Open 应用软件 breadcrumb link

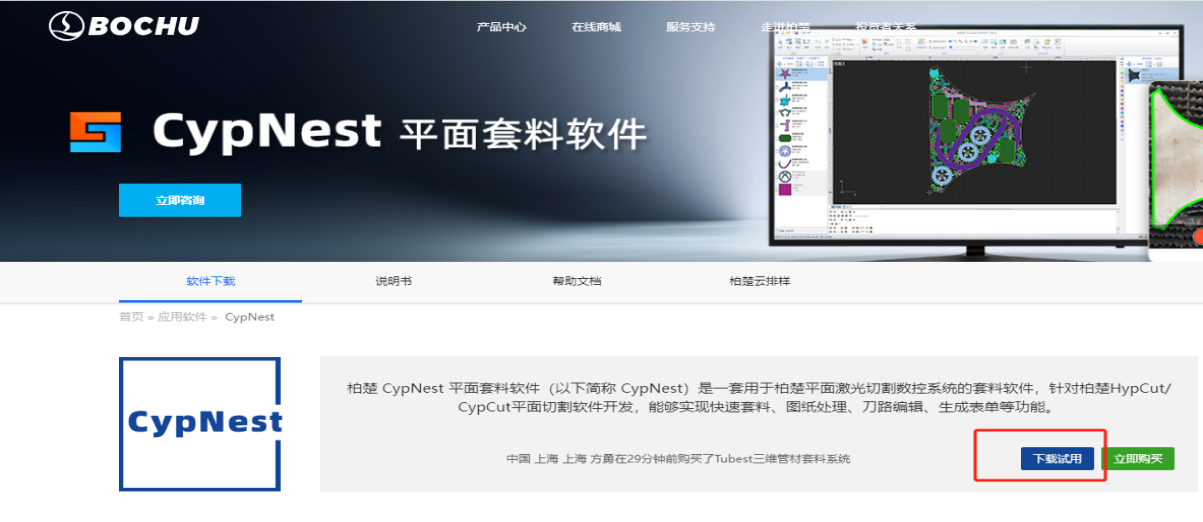click(x=182, y=316)
